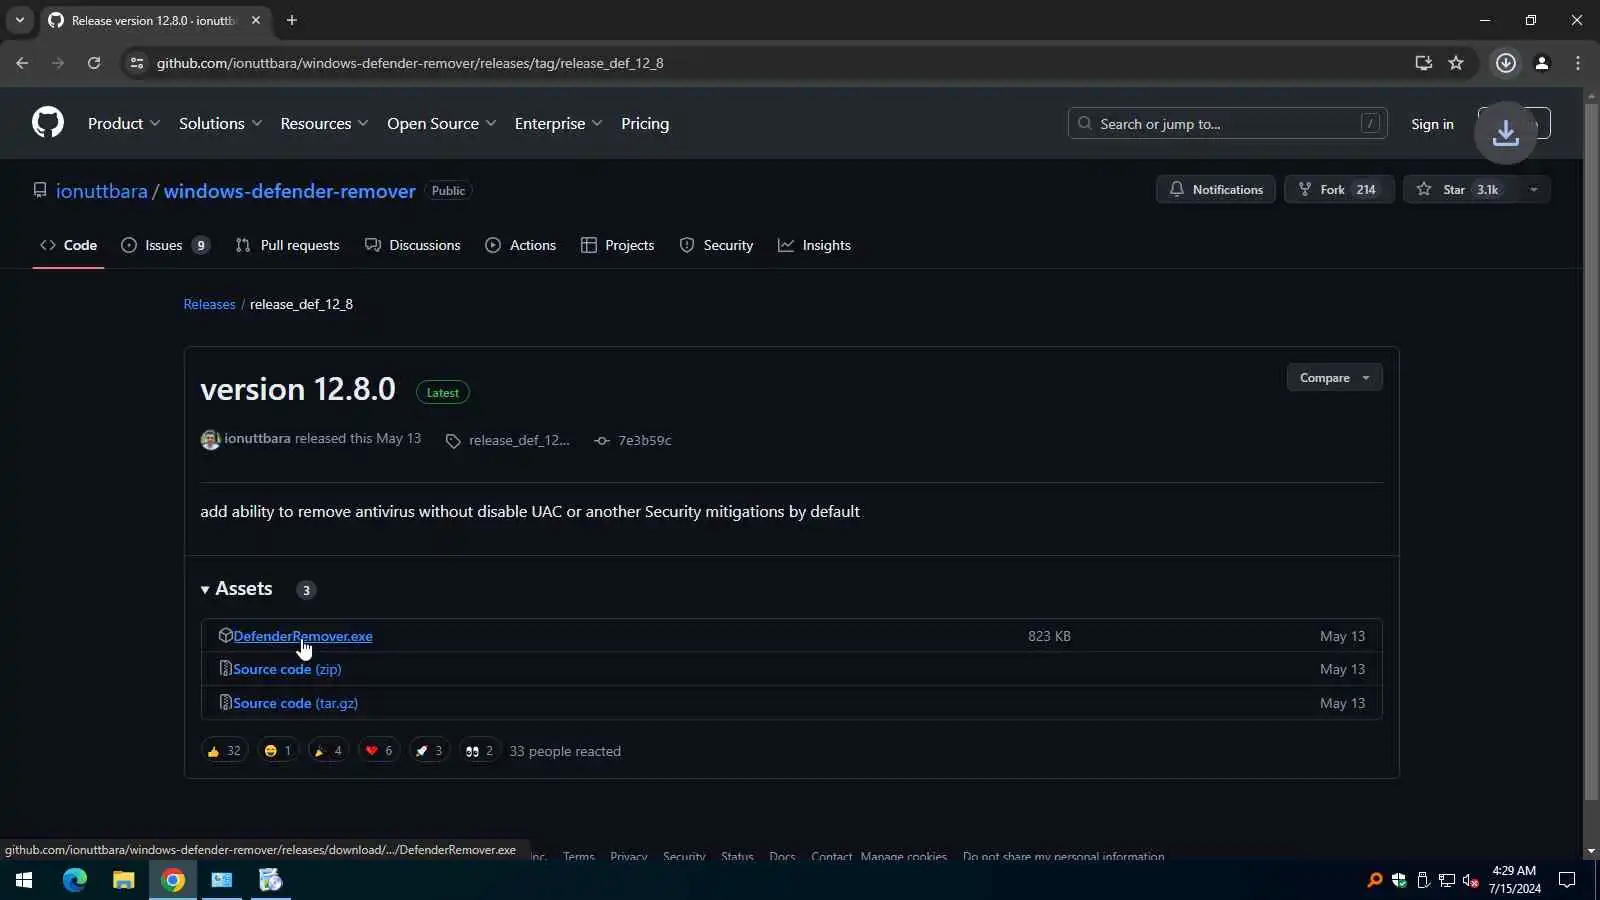Image resolution: width=1600 pixels, height=900 pixels.
Task: Click the Chrome taskbar icon
Action: pos(173,880)
